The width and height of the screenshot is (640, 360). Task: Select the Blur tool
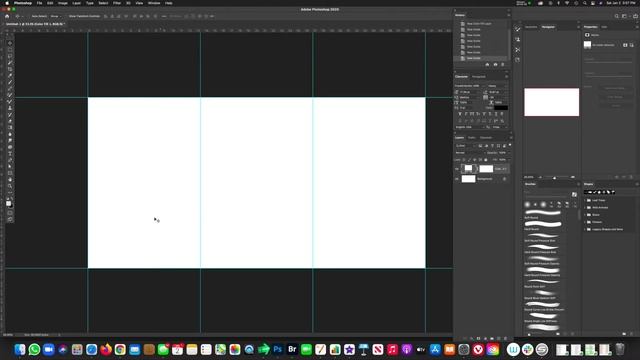point(10,134)
